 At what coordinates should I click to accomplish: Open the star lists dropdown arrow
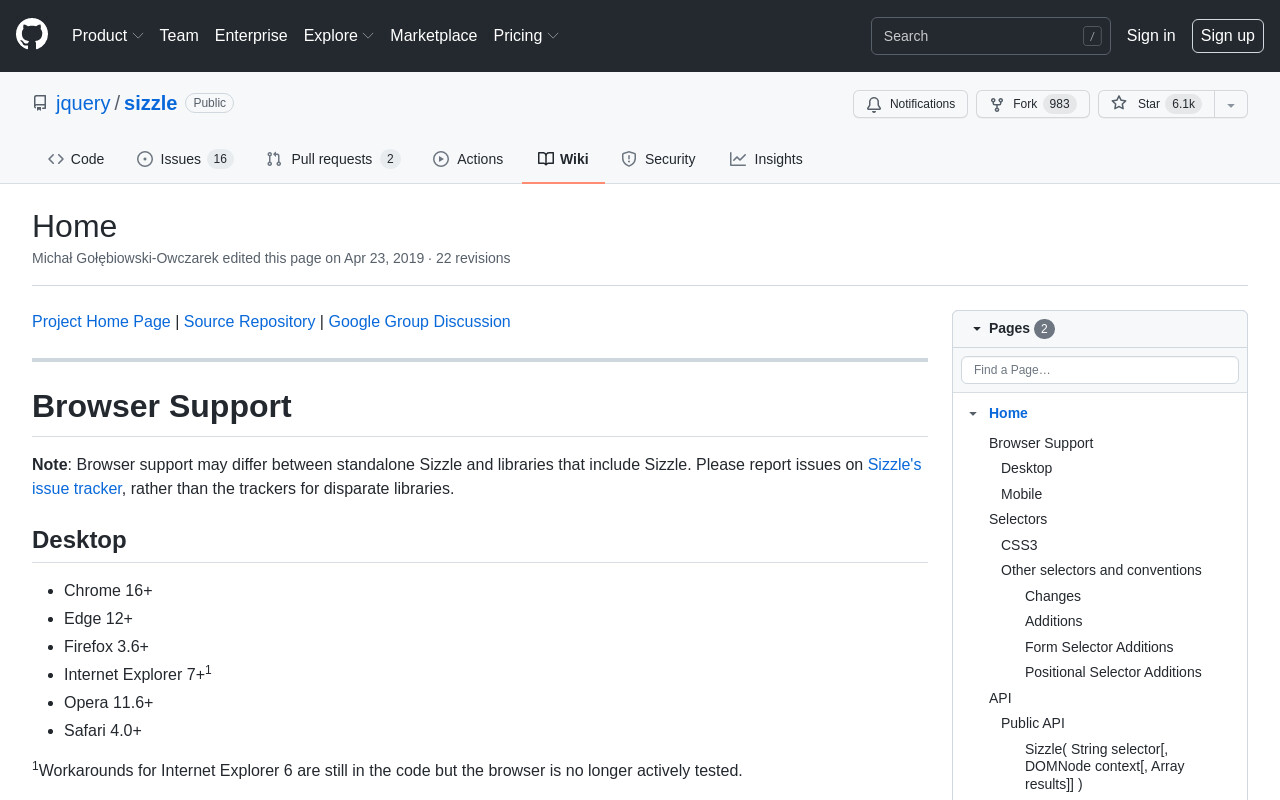(1231, 104)
